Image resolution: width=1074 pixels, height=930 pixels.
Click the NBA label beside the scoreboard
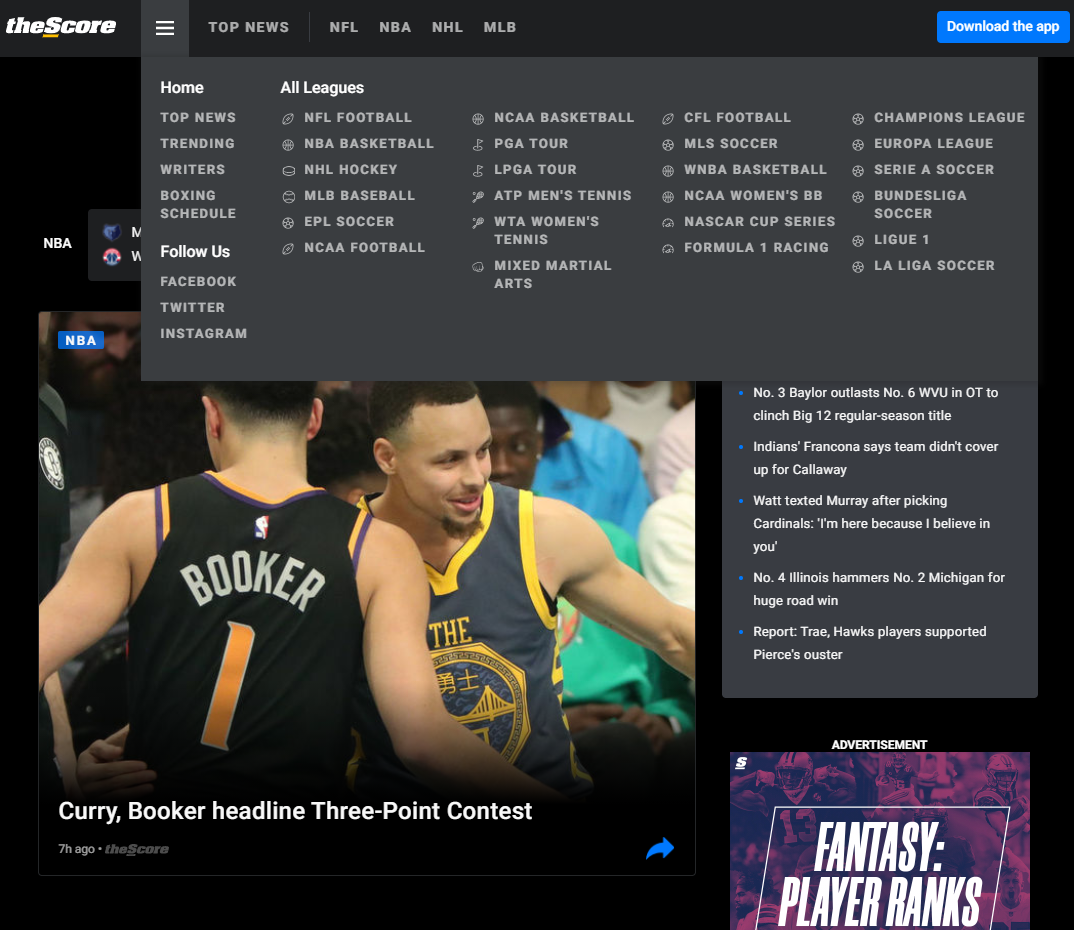58,244
